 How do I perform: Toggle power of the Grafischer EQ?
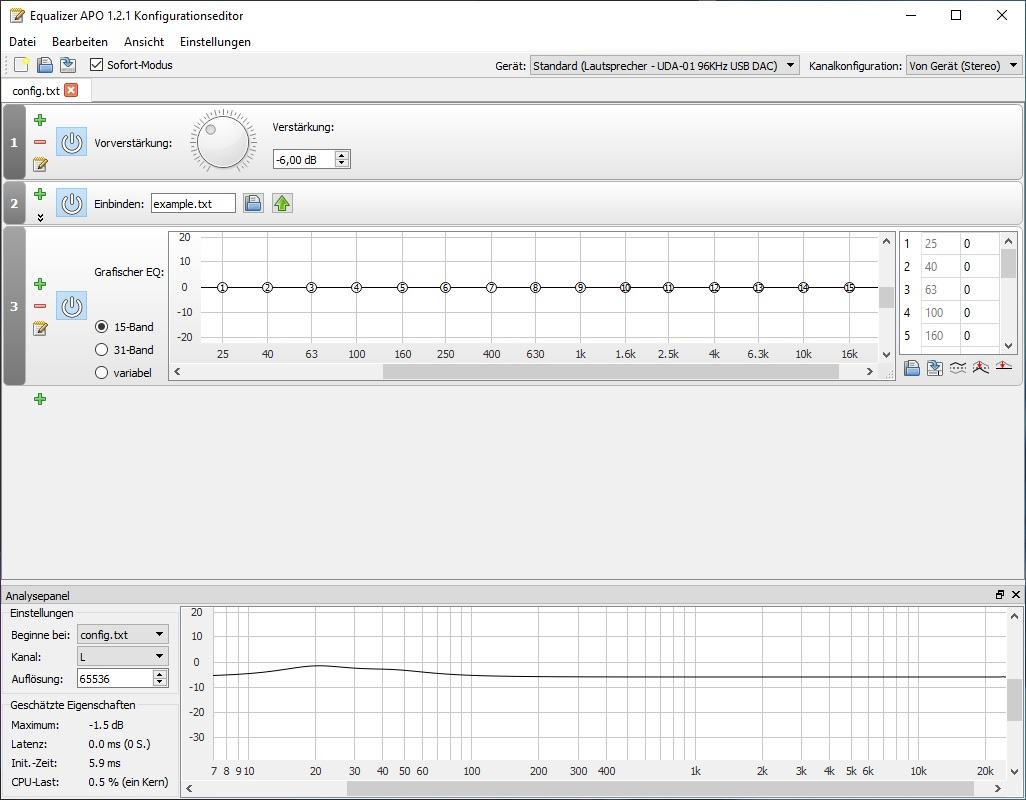click(71, 306)
